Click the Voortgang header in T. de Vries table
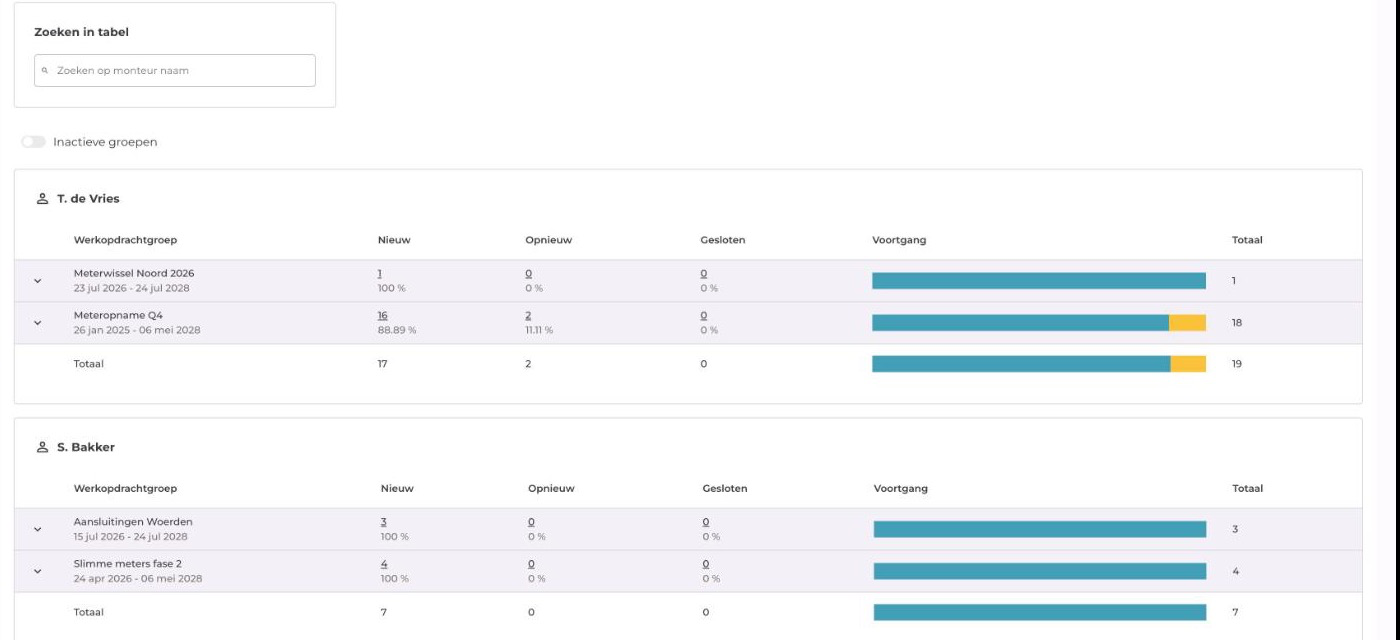Viewport: 1400px width, 640px height. [x=900, y=240]
